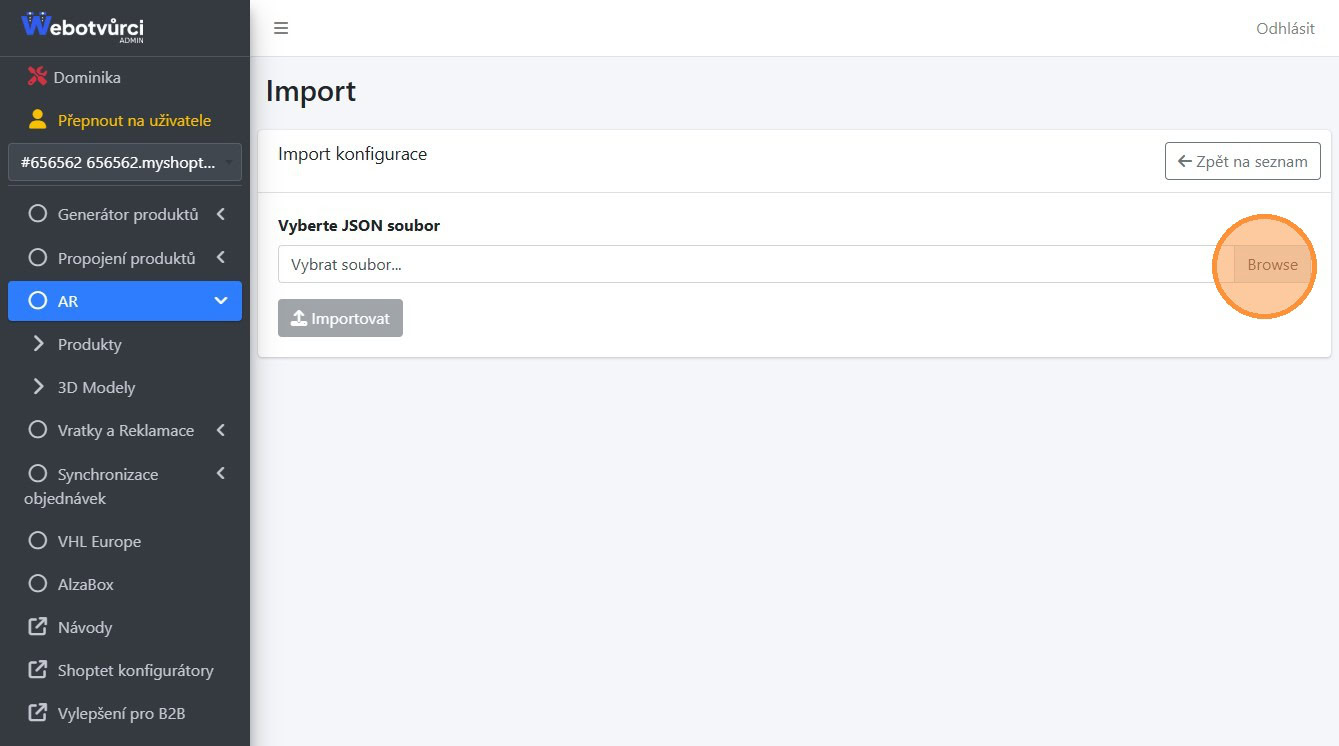Open 3D Modely under AR
Viewport: 1339px width, 746px height.
125,387
